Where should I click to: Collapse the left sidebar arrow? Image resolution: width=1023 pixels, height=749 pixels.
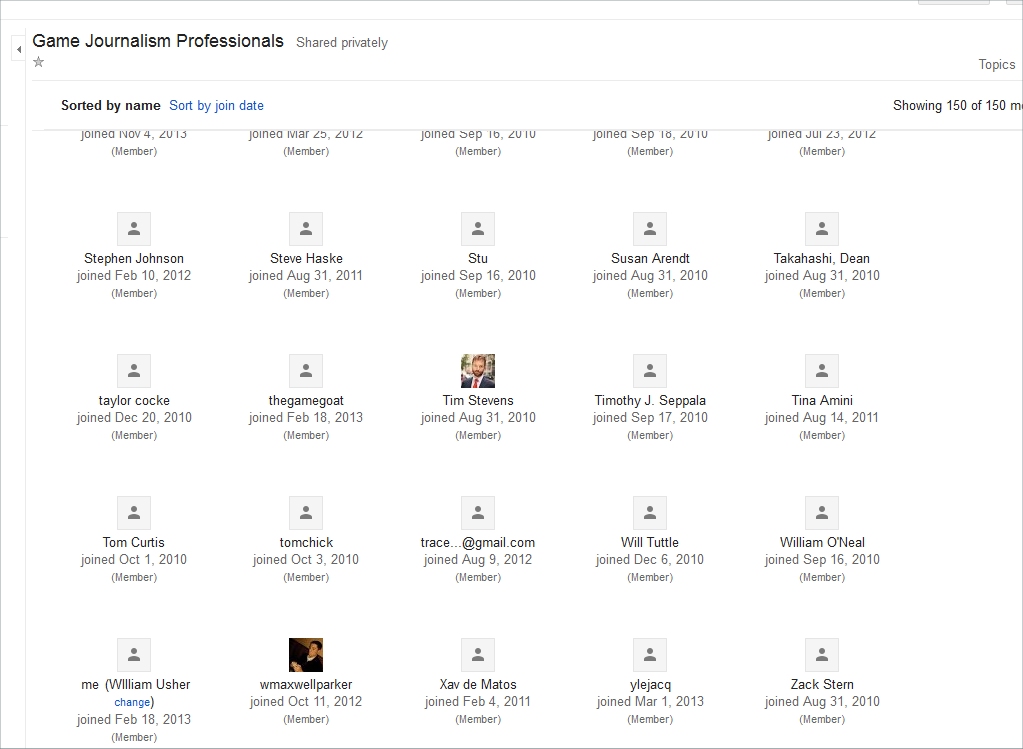18,49
